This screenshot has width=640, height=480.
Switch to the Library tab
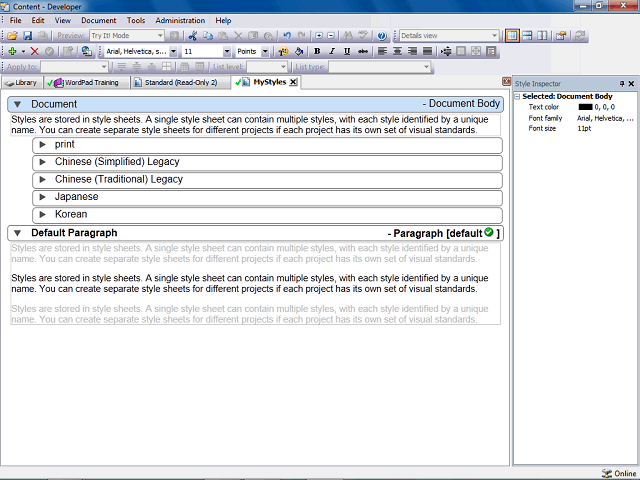point(21,83)
